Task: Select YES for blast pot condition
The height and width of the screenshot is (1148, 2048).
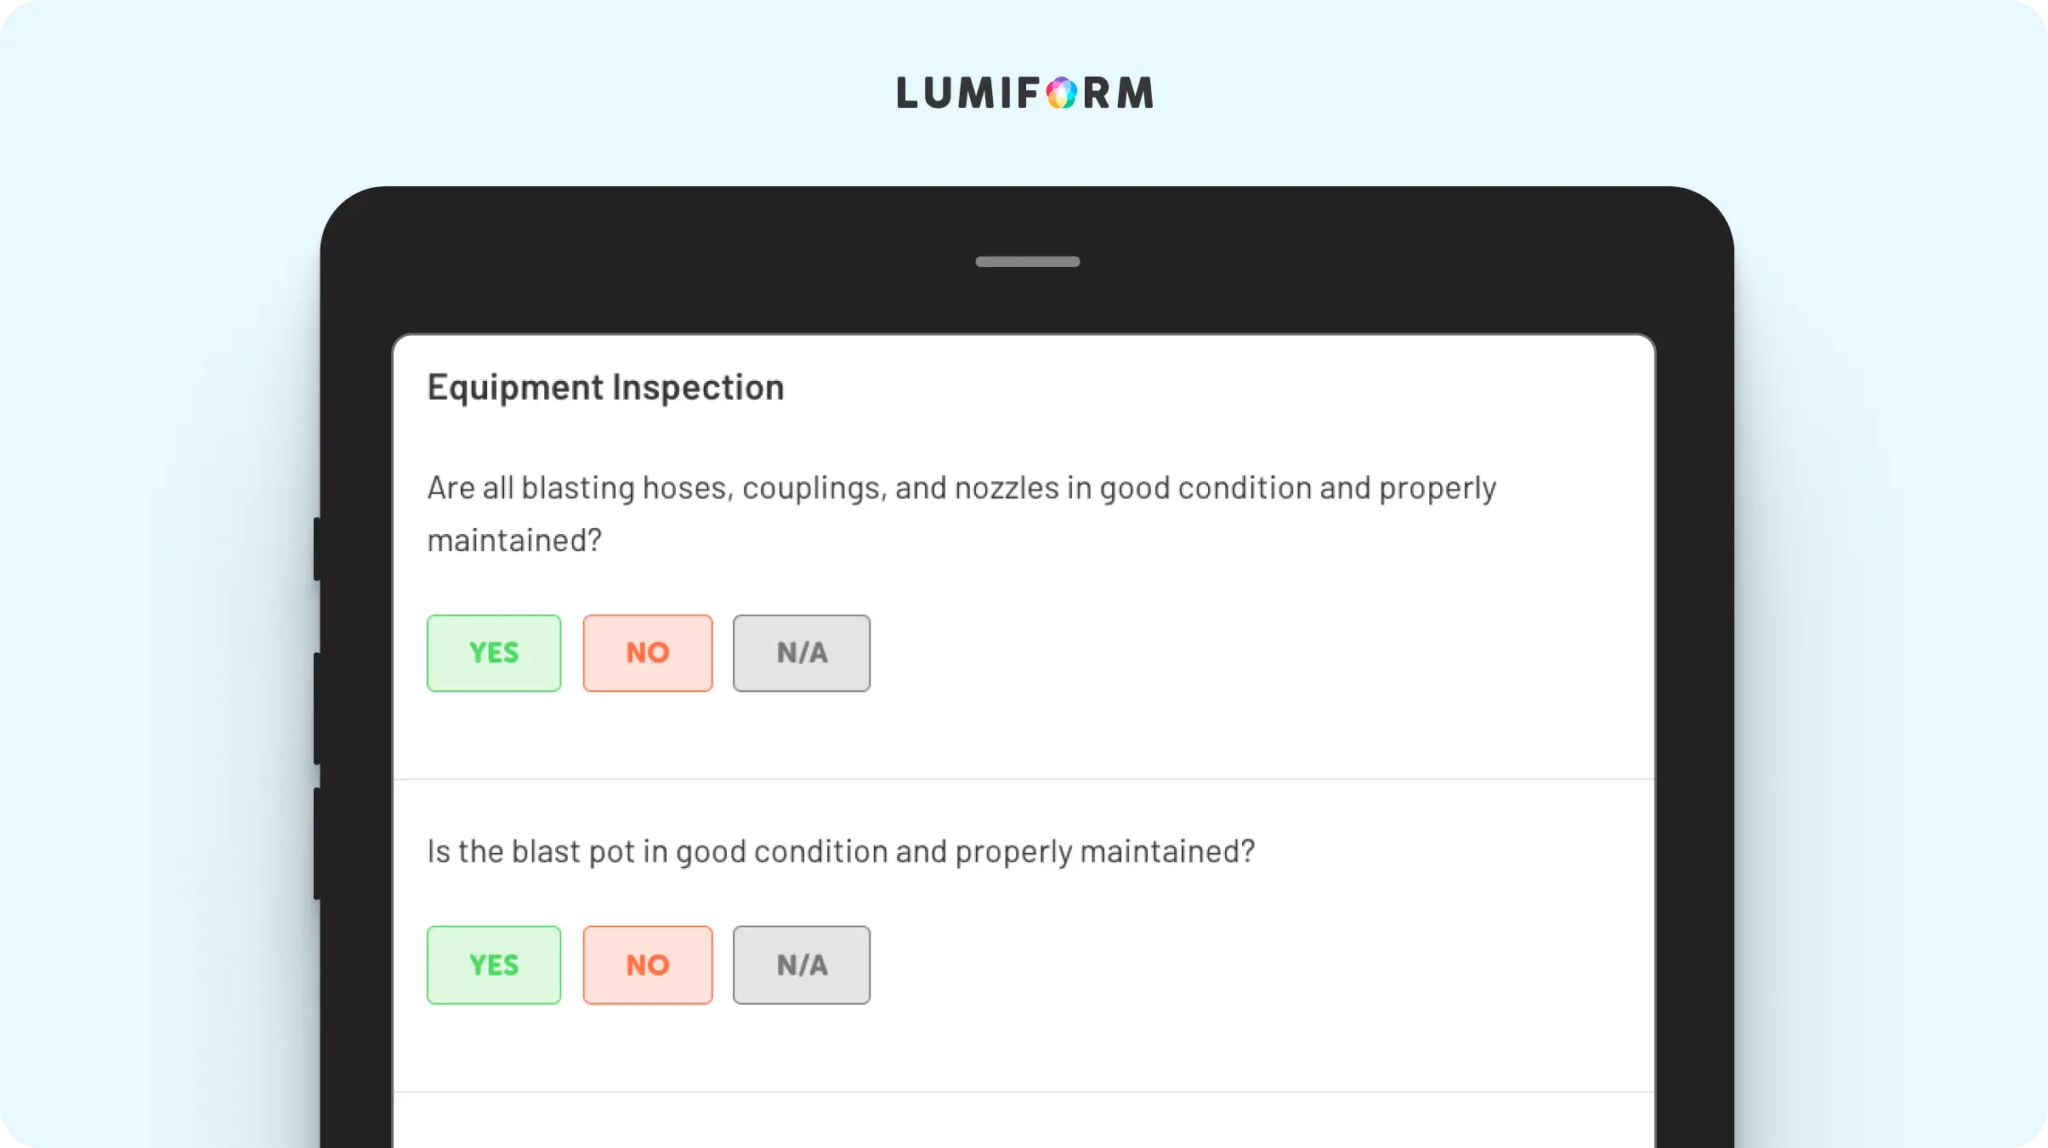Action: click(x=494, y=965)
